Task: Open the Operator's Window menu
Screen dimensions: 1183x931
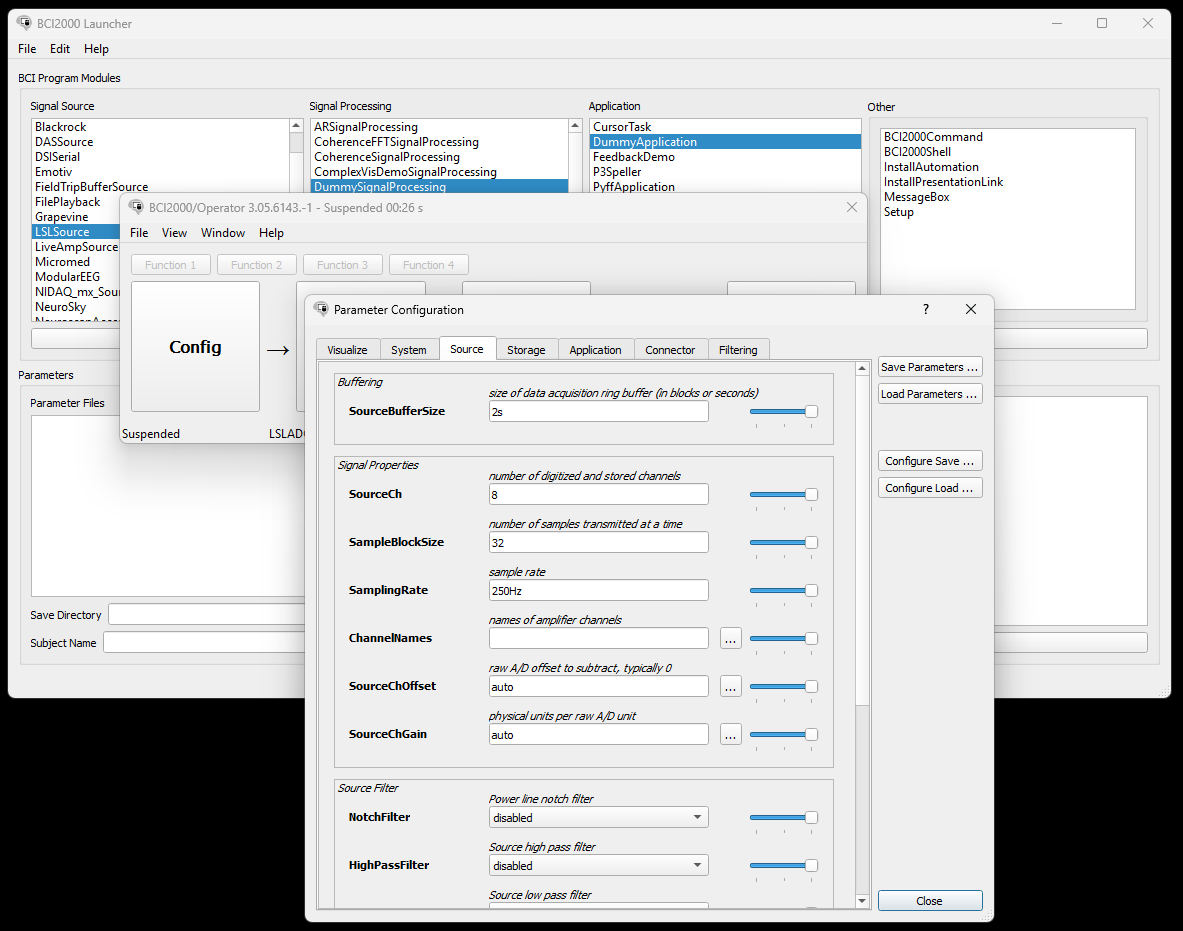Action: pos(222,233)
